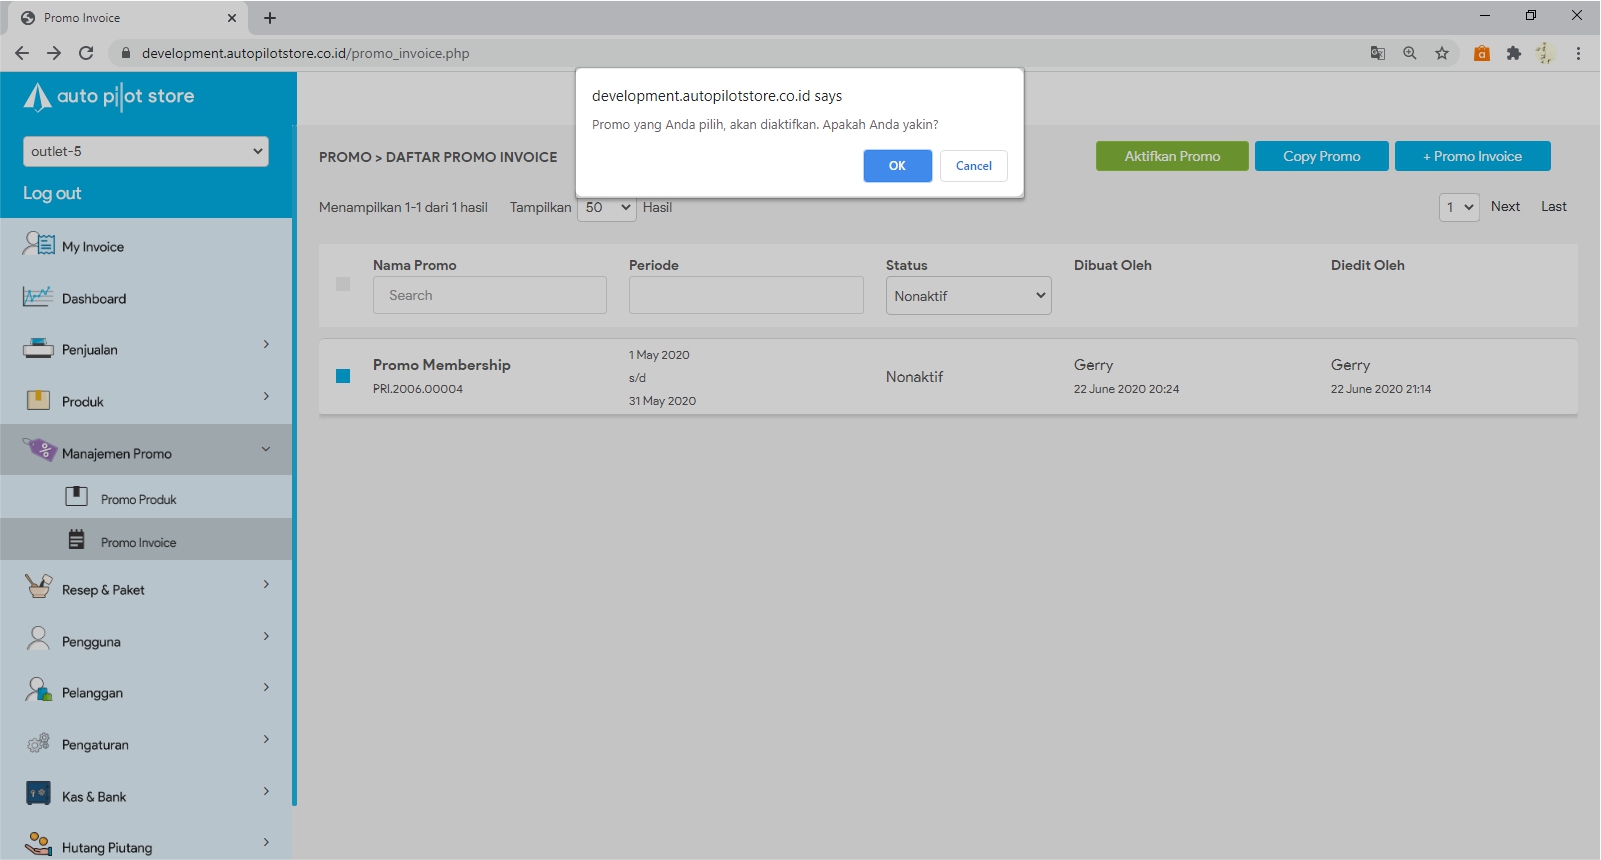The image size is (1601, 860).
Task: Select the Promo Invoice submenu item
Action: pos(138,542)
